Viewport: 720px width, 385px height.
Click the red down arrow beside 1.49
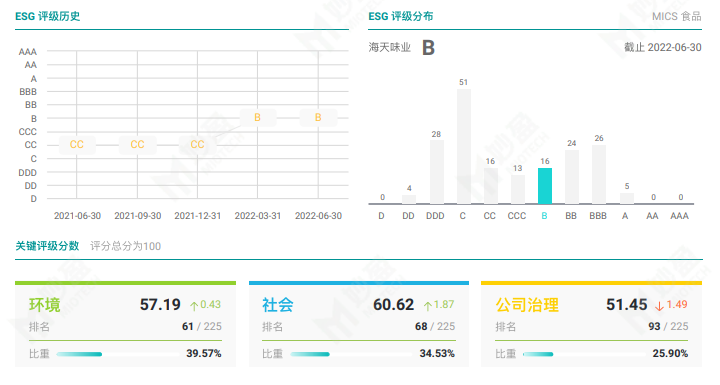pos(659,306)
